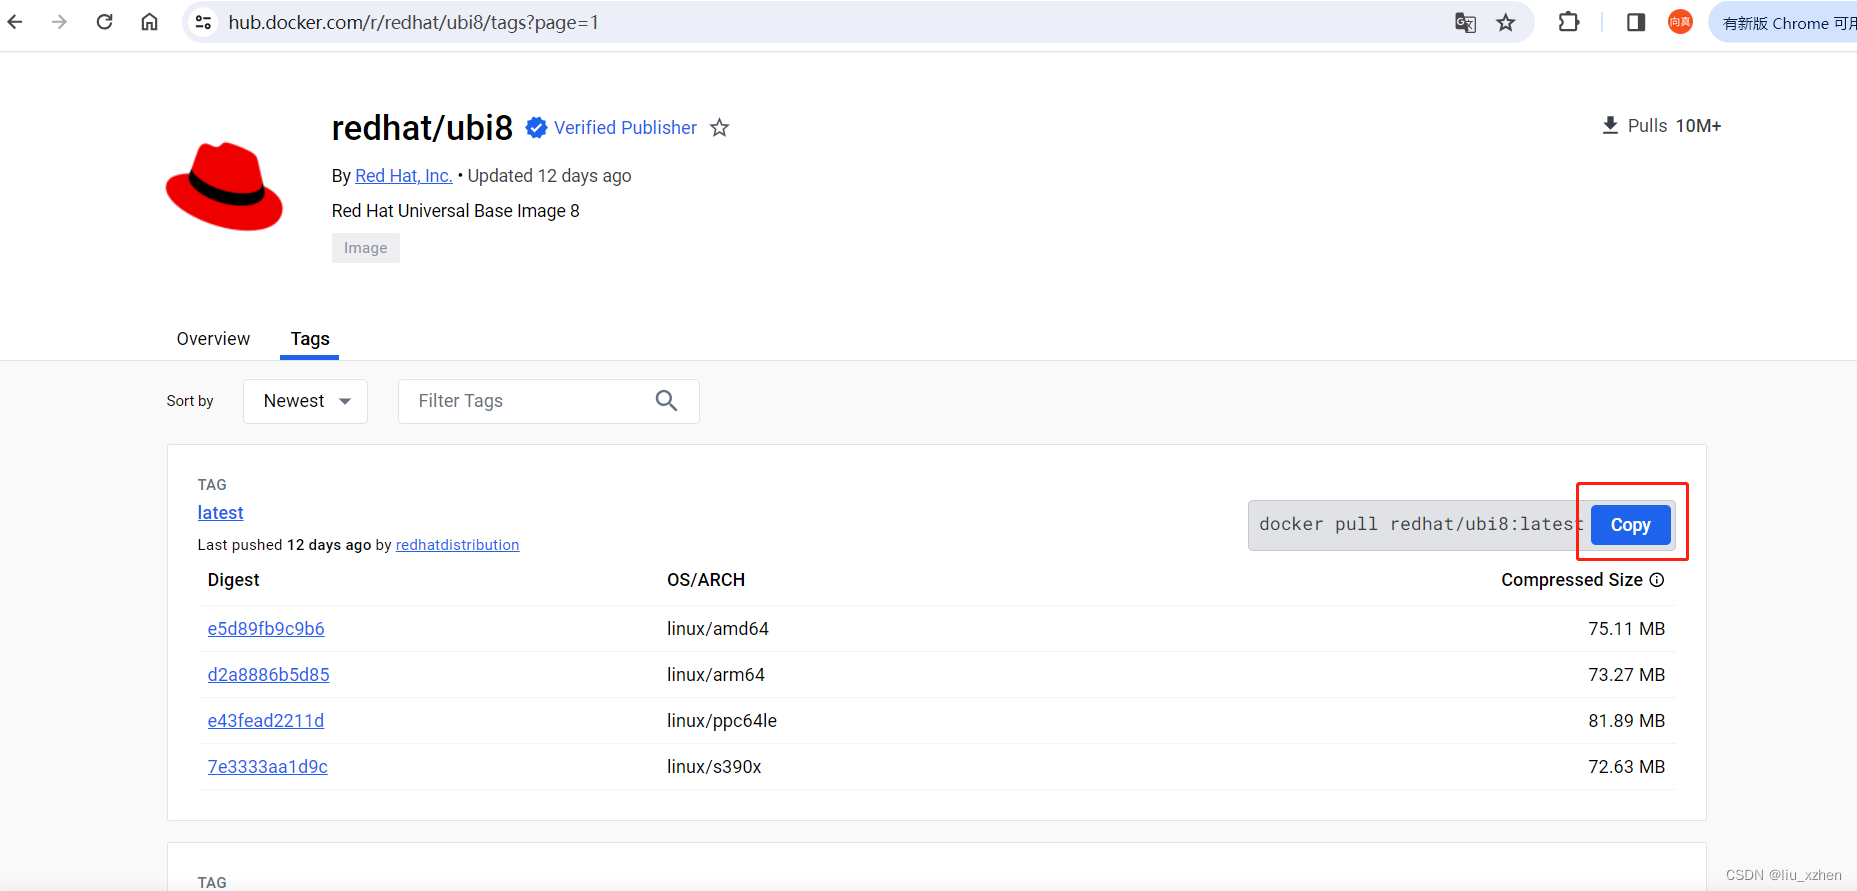1857x891 pixels.
Task: Click the linux/amd64 architecture cell
Action: pyautogui.click(x=718, y=629)
